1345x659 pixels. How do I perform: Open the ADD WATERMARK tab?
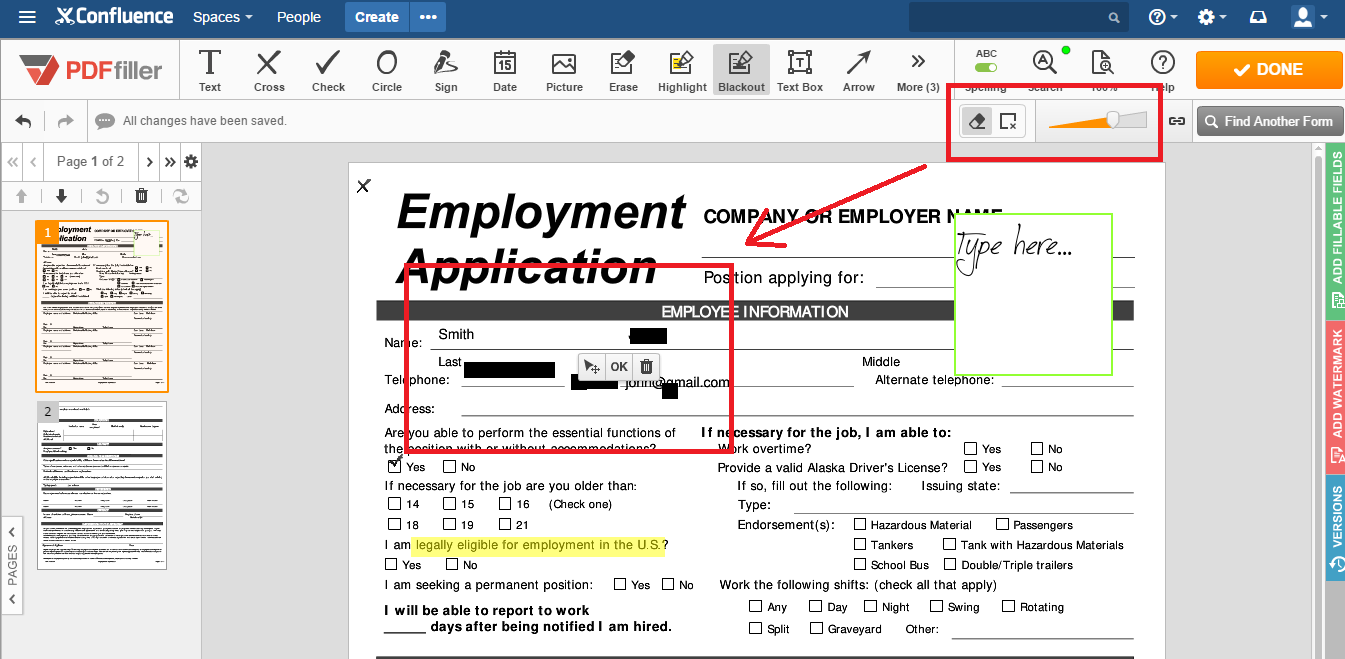click(x=1336, y=396)
